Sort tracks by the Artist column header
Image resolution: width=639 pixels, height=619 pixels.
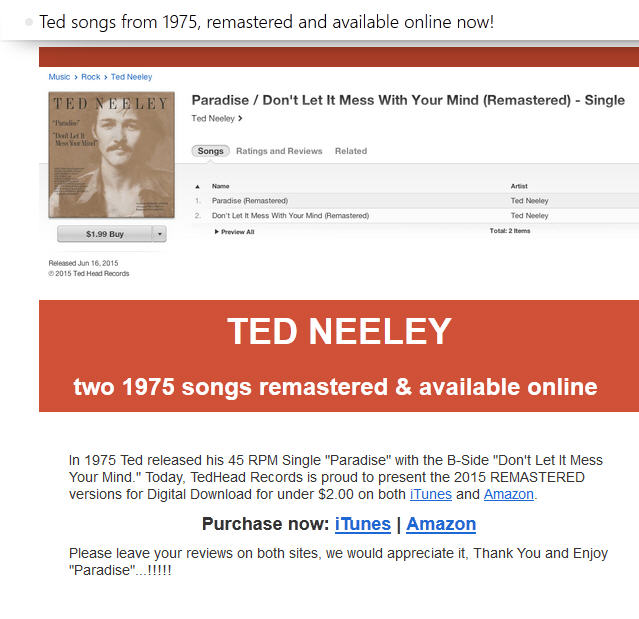(x=520, y=186)
